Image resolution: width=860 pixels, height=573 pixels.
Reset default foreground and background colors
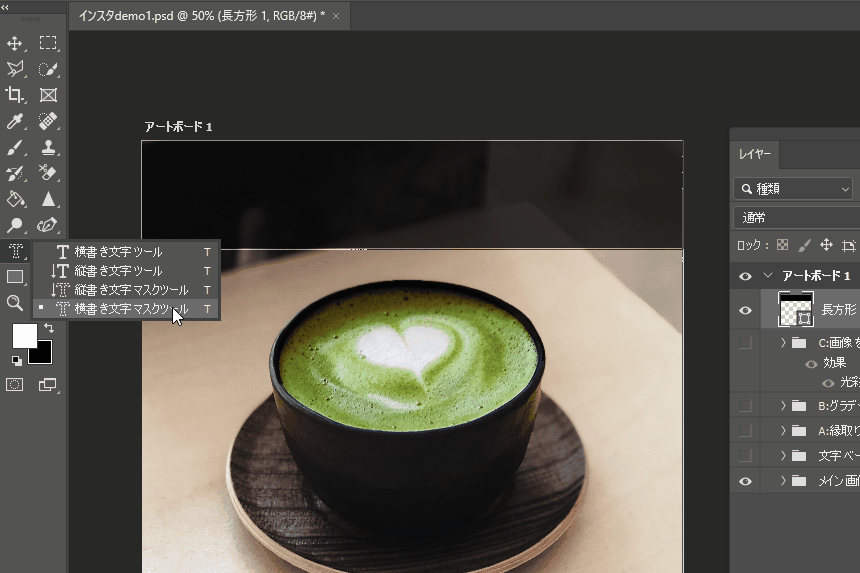pos(16,360)
